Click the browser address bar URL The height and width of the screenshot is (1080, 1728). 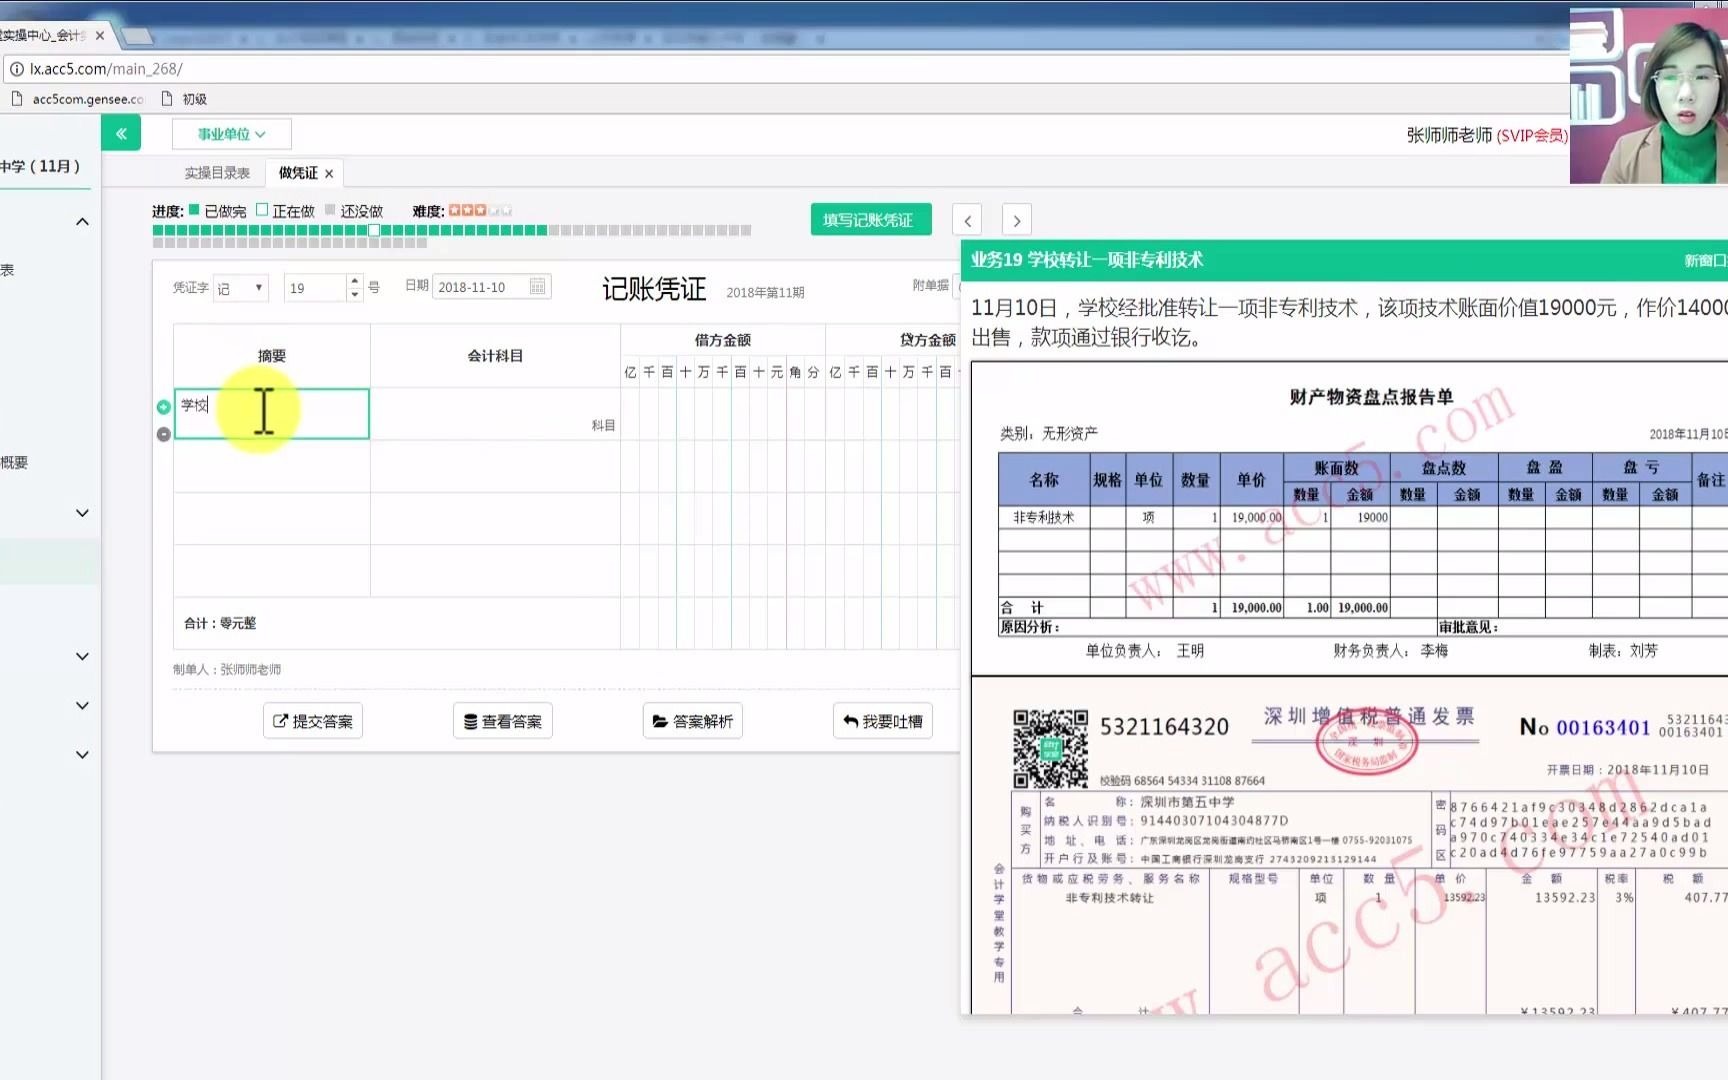tap(106, 69)
